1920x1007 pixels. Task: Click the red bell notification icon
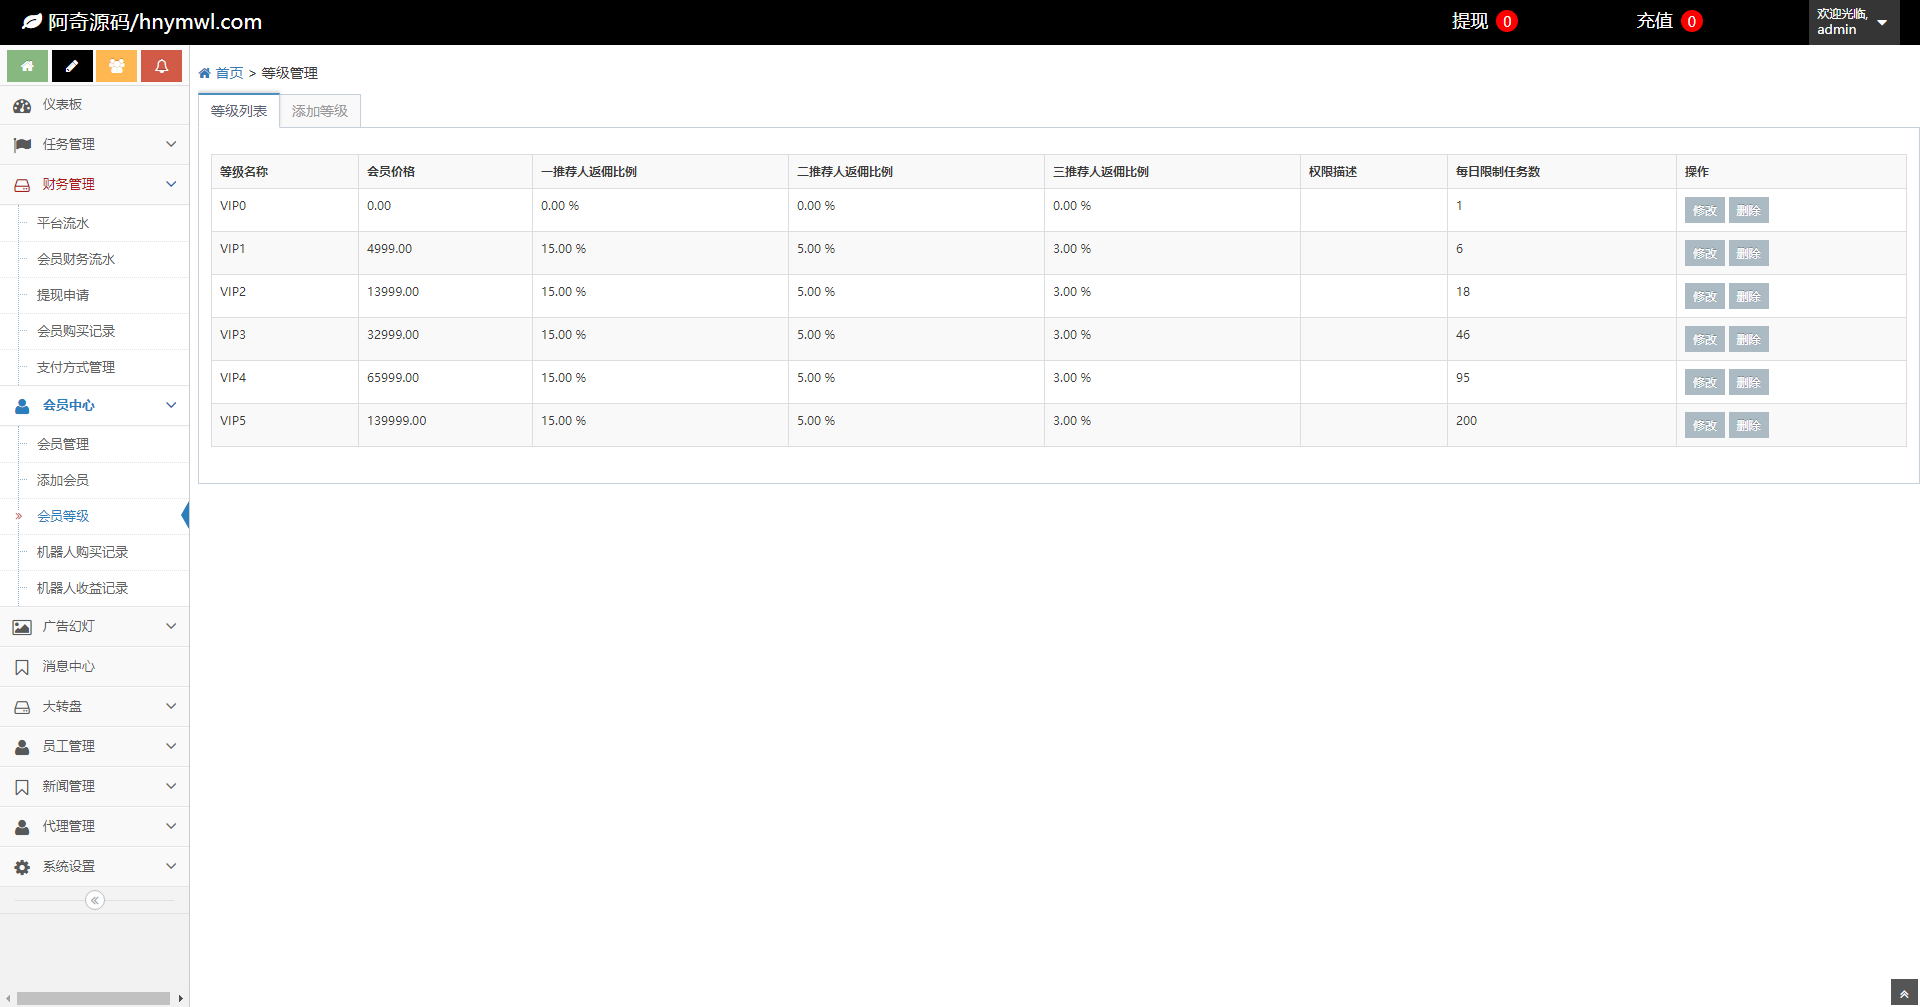[161, 66]
